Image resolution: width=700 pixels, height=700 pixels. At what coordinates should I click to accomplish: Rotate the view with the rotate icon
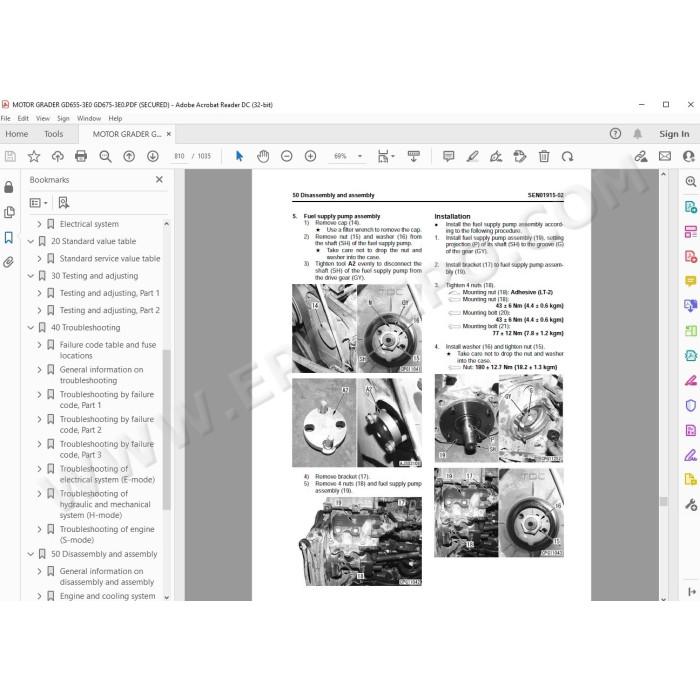pyautogui.click(x=567, y=156)
